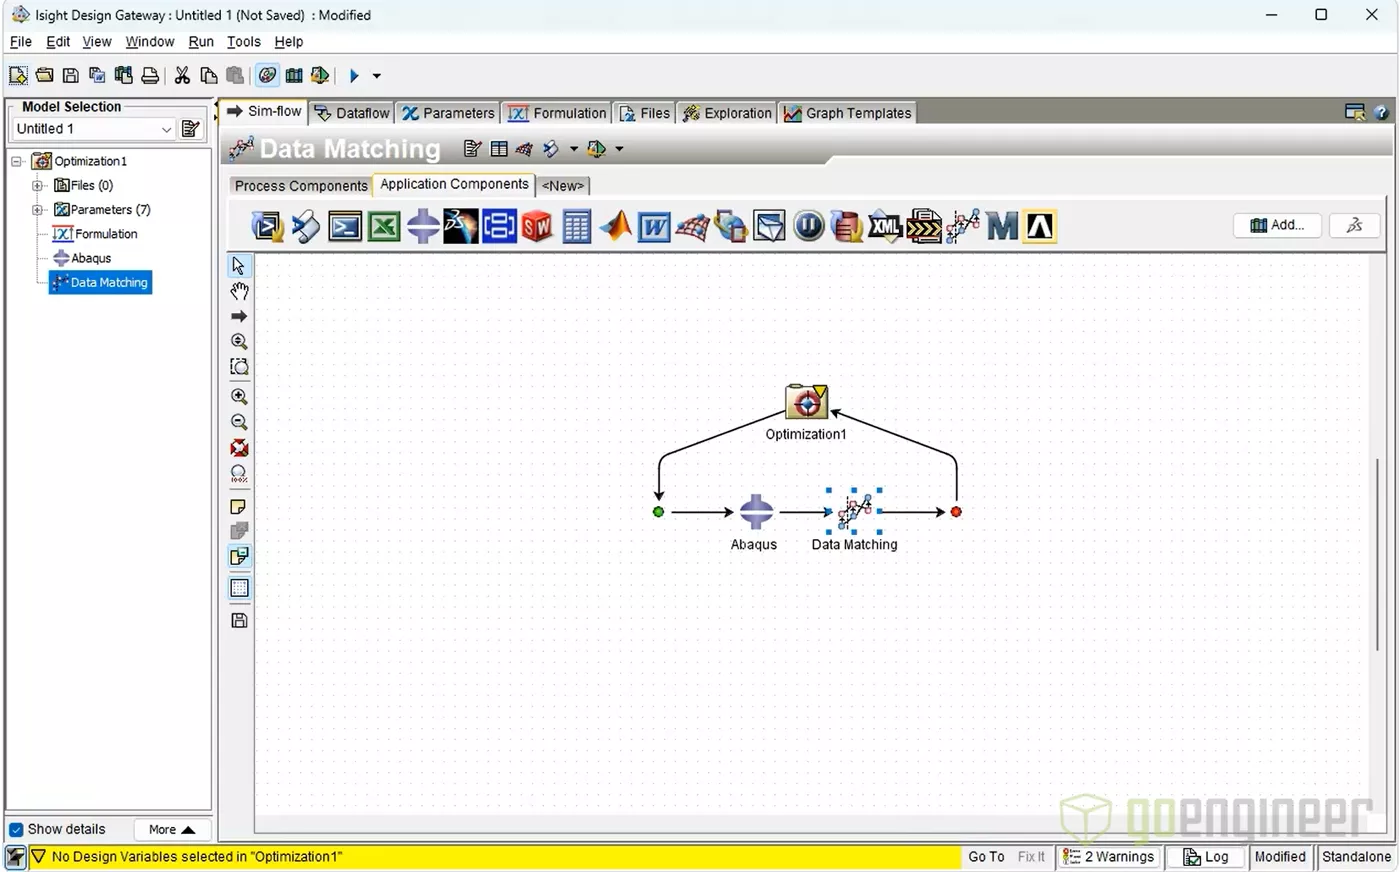This screenshot has height=872, width=1400.
Task: Add an XML parser component
Action: (x=884, y=226)
